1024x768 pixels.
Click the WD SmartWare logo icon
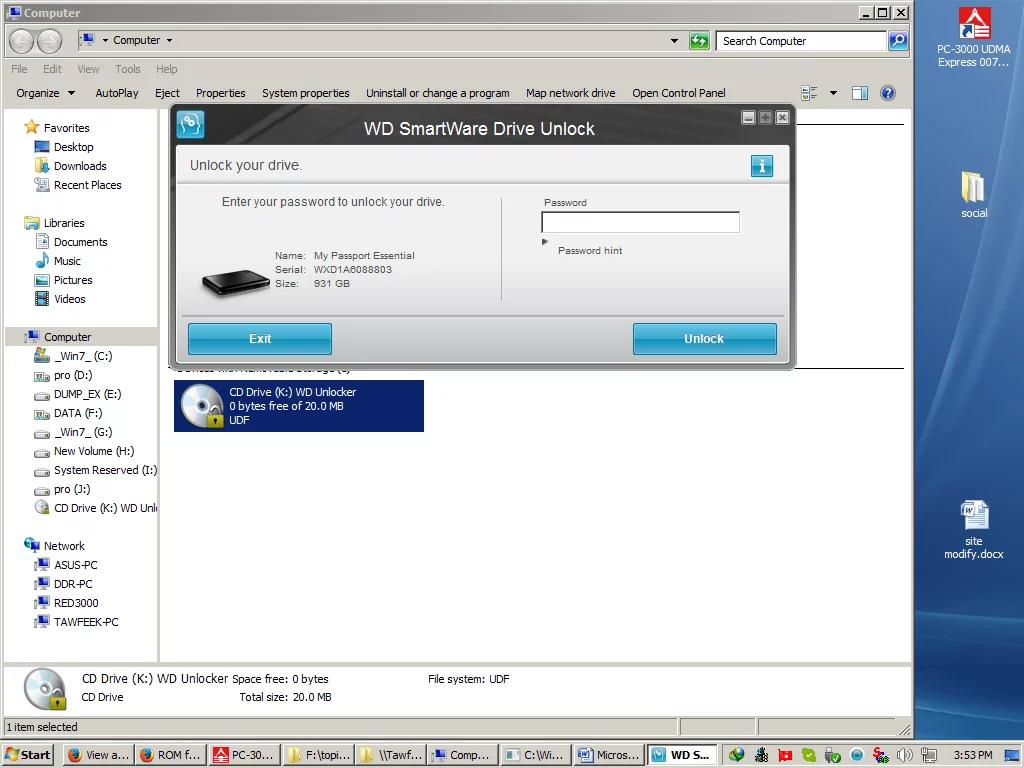190,124
